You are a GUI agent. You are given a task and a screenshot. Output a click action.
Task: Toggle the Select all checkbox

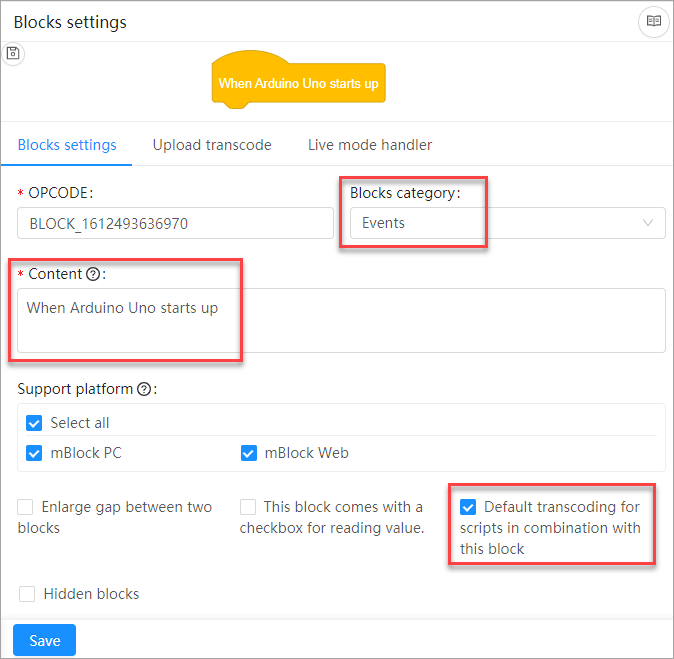point(35,423)
